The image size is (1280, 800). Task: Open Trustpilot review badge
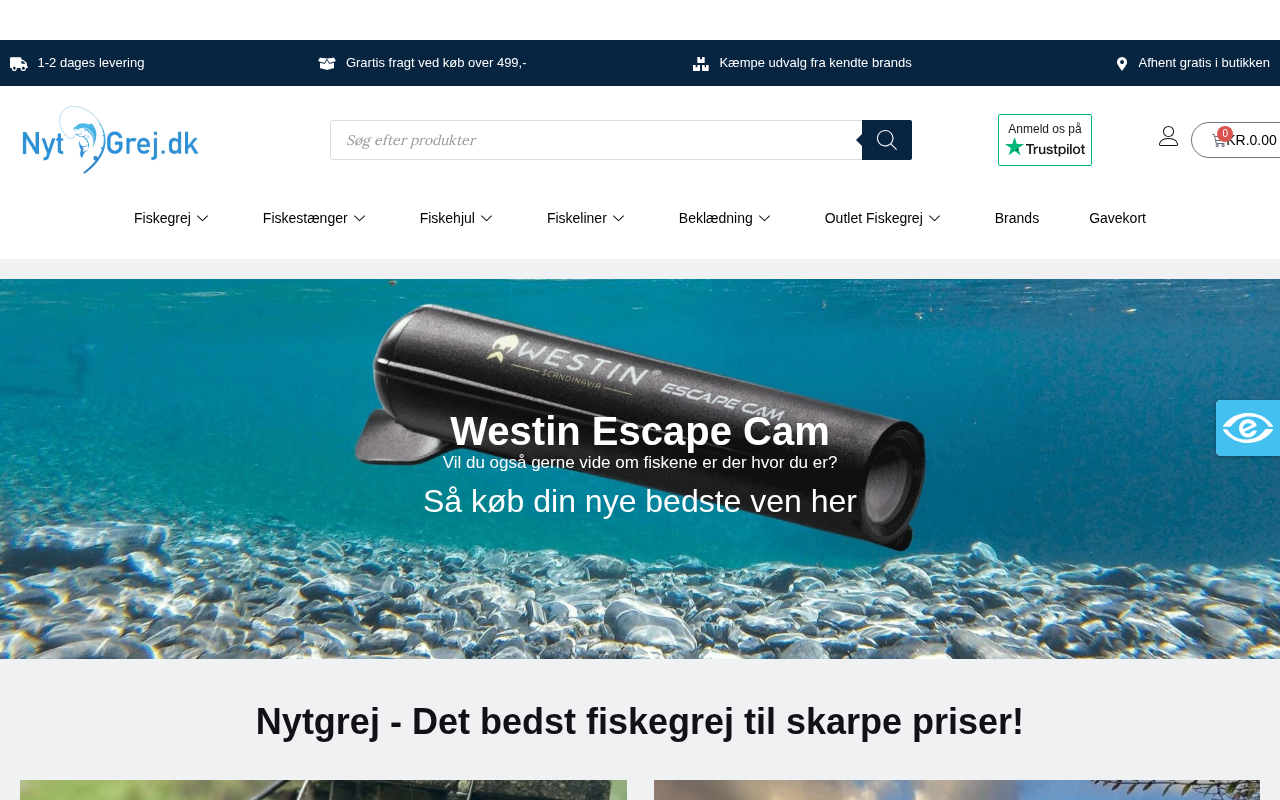point(1045,140)
